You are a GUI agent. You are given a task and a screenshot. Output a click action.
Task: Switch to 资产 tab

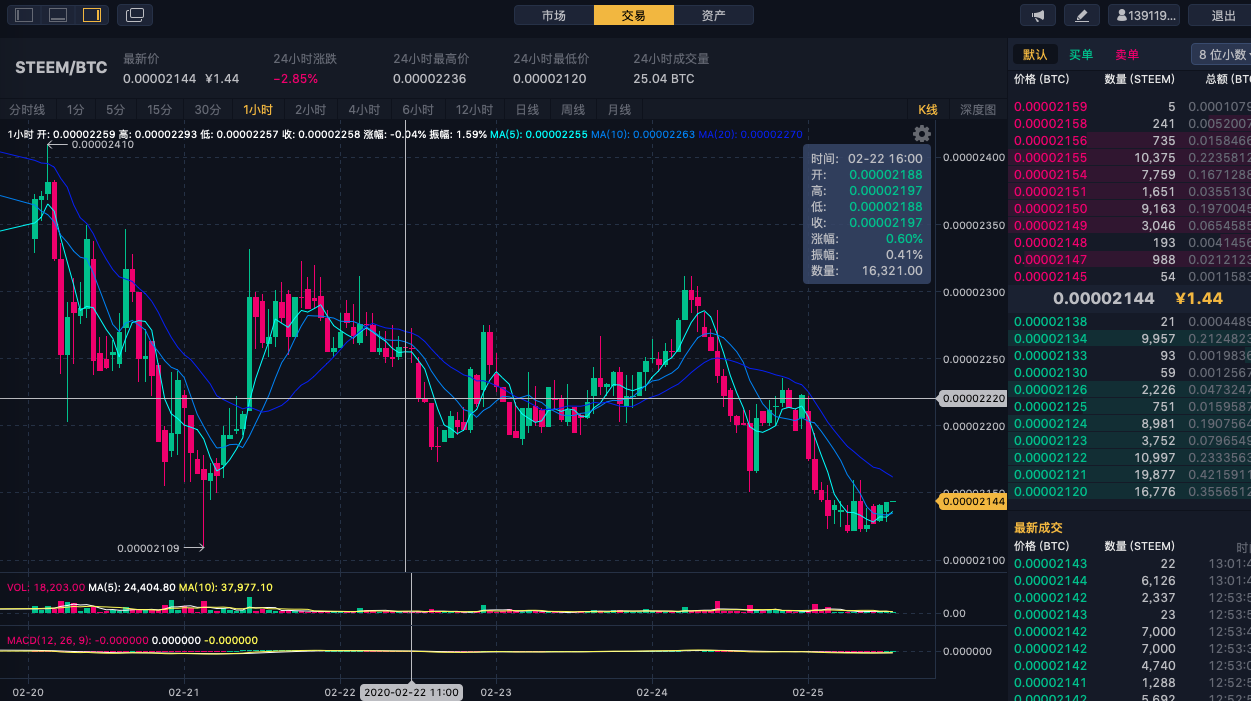tap(714, 15)
